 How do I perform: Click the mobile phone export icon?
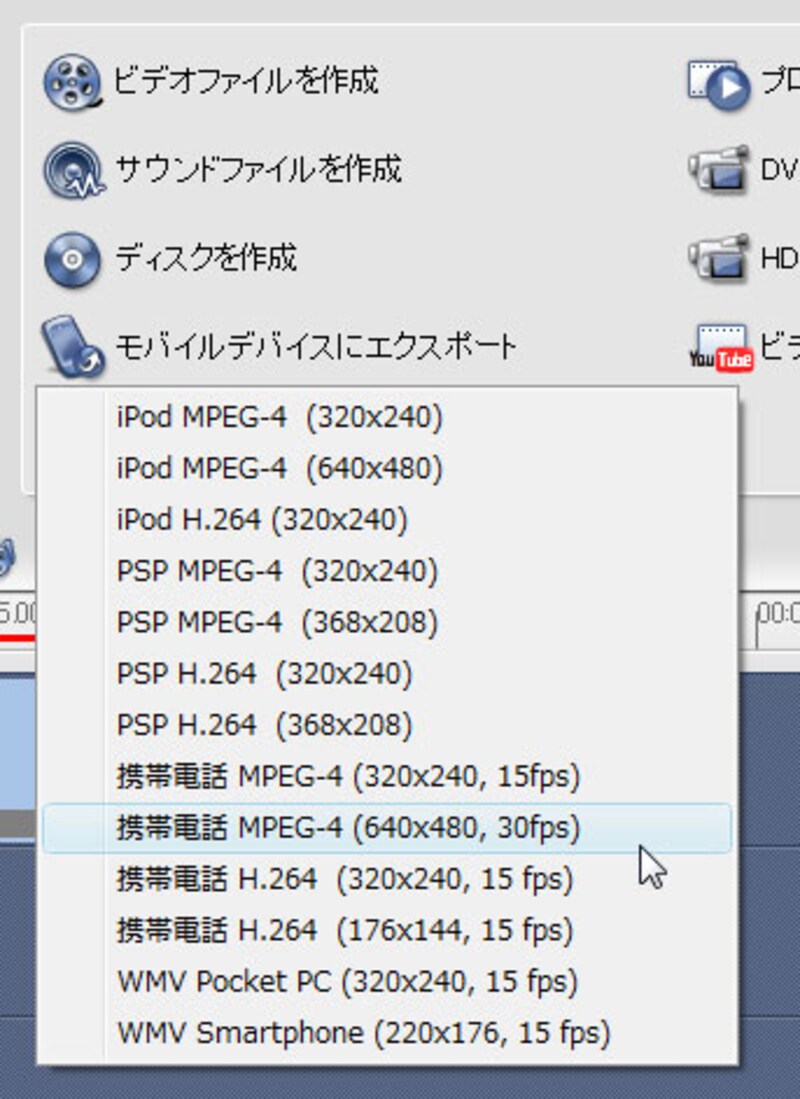click(73, 346)
